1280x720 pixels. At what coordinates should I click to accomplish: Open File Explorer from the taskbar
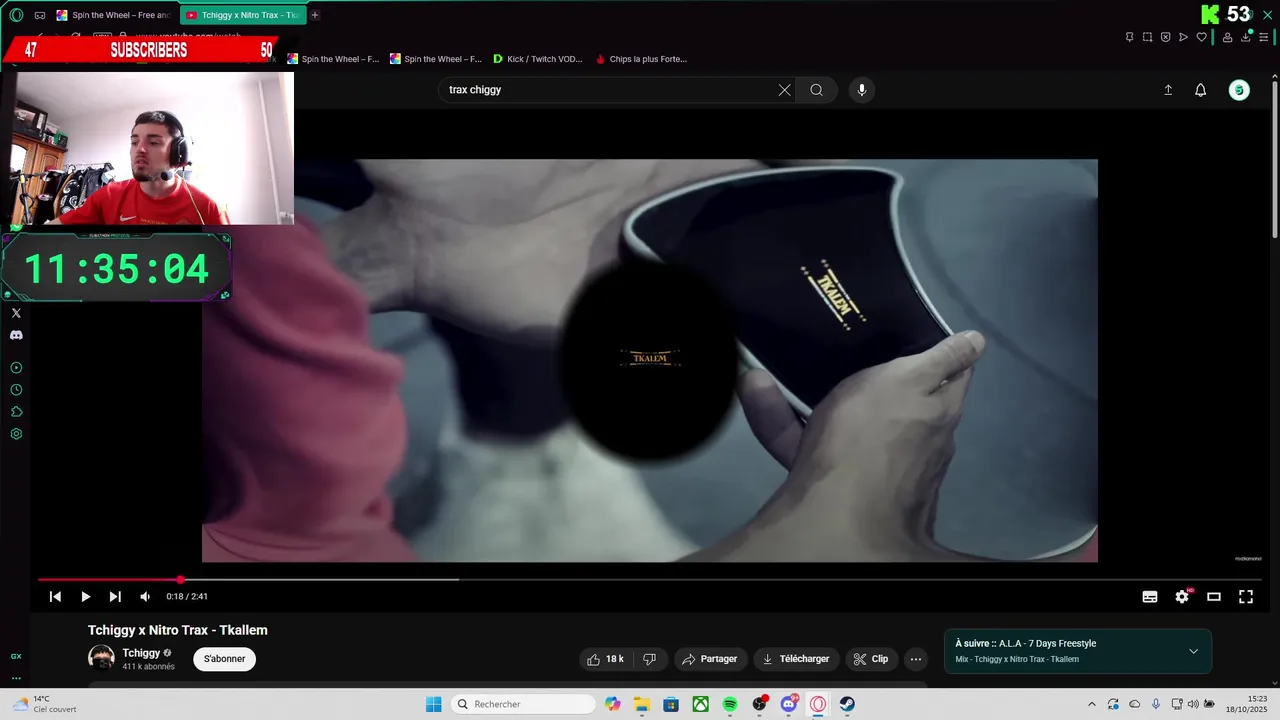tap(642, 704)
